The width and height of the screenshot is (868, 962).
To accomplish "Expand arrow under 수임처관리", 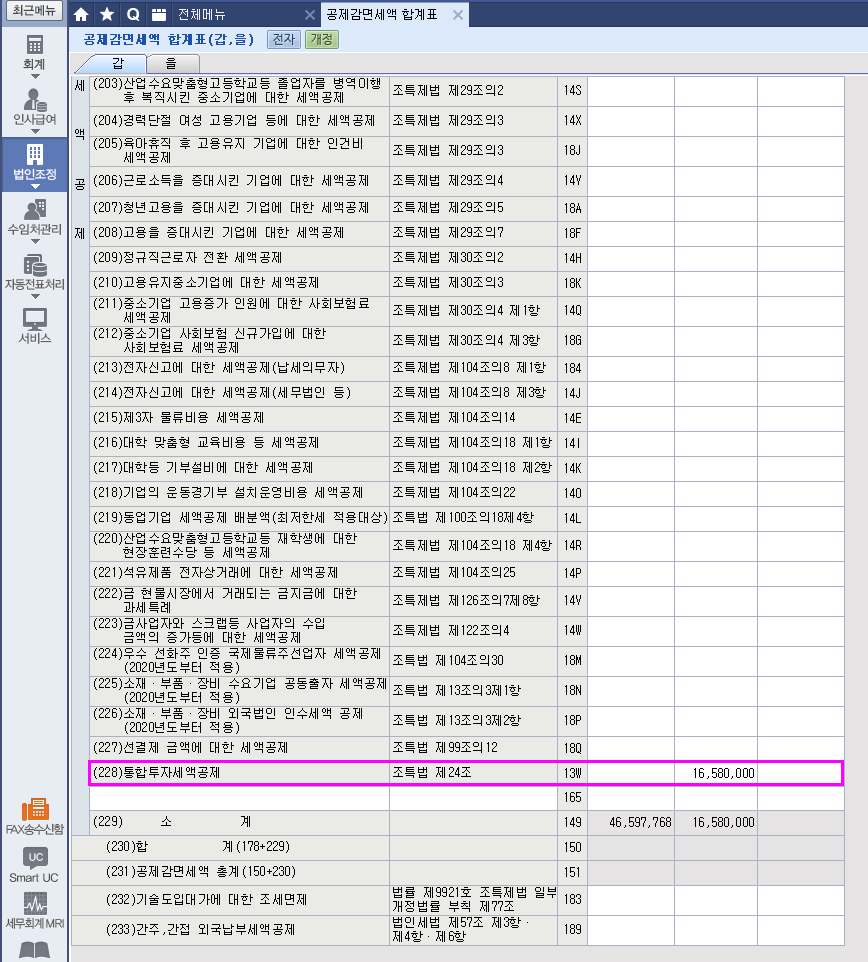I will [34, 241].
